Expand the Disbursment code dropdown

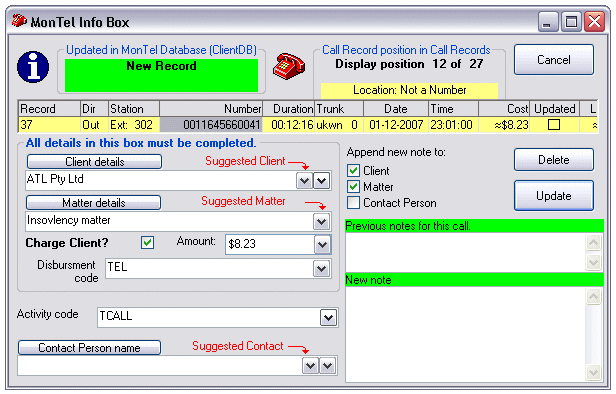pos(322,269)
